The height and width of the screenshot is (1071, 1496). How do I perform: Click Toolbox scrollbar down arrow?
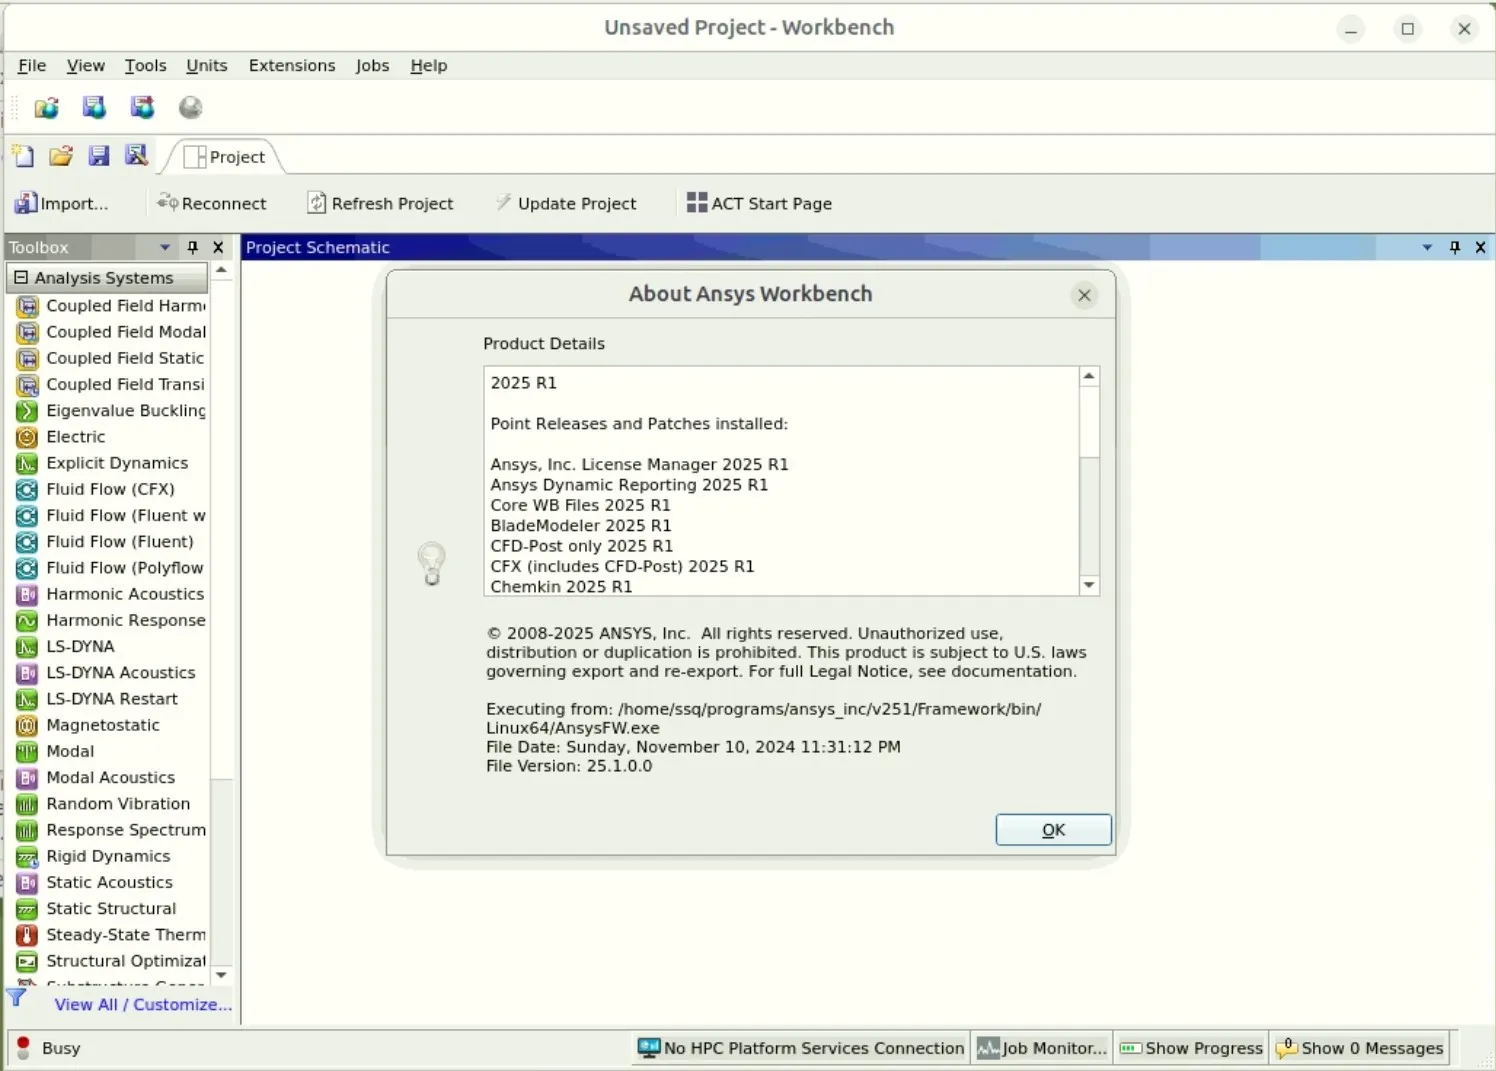pos(222,975)
